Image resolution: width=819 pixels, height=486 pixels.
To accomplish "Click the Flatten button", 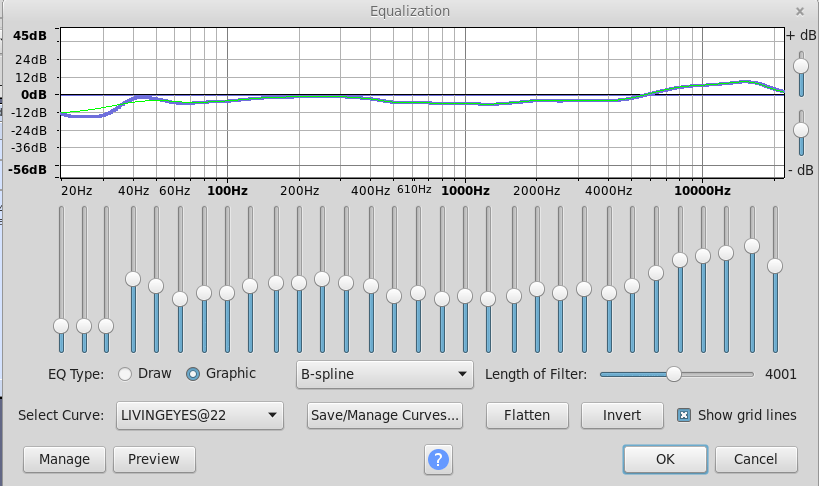I will click(527, 415).
